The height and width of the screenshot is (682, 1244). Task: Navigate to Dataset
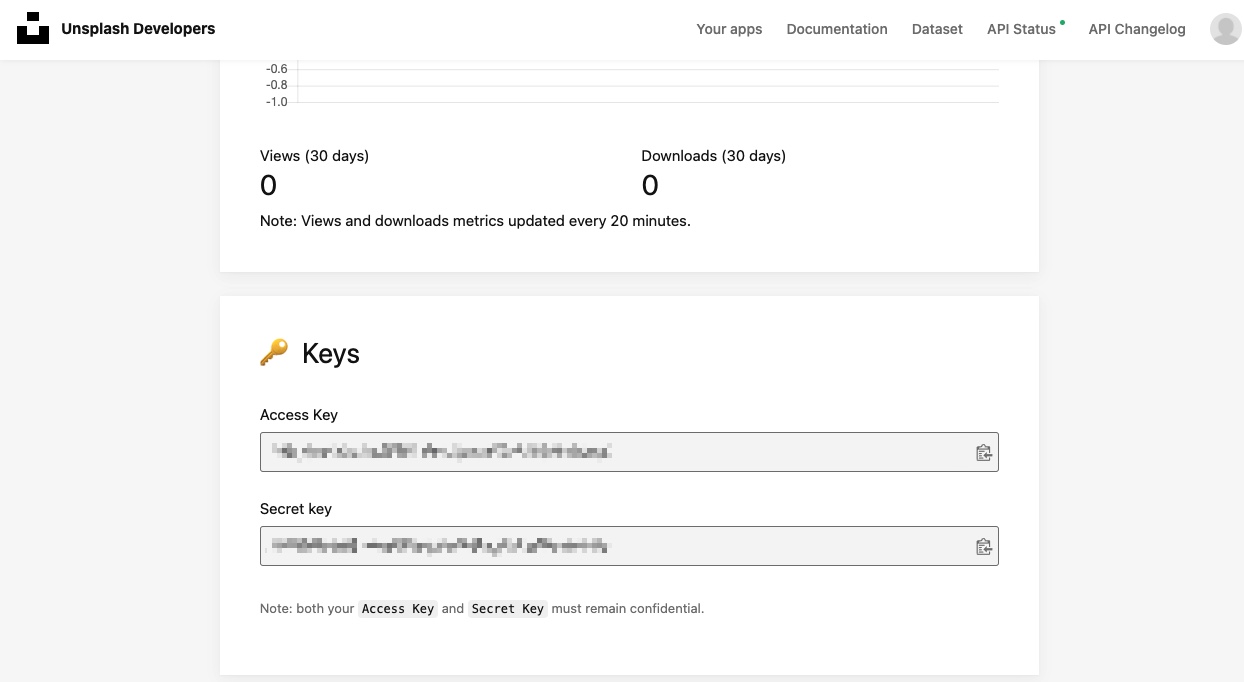point(937,29)
